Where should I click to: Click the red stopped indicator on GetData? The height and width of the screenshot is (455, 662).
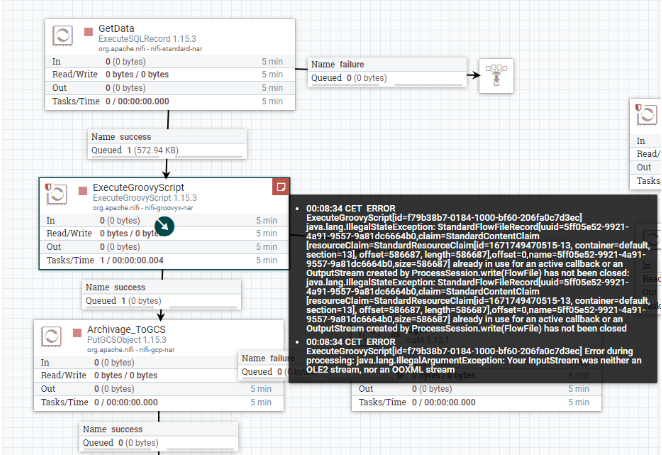(88, 32)
